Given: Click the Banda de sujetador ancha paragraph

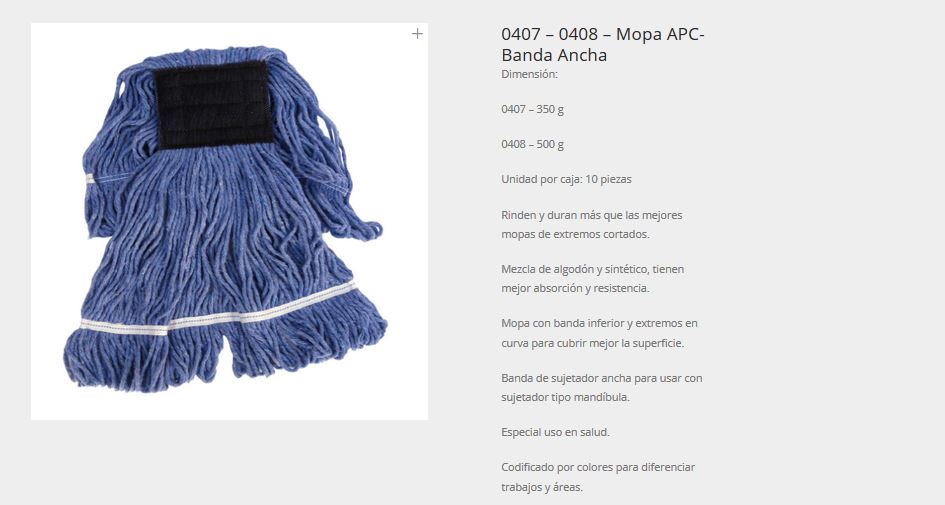Looking at the screenshot, I should [x=601, y=387].
